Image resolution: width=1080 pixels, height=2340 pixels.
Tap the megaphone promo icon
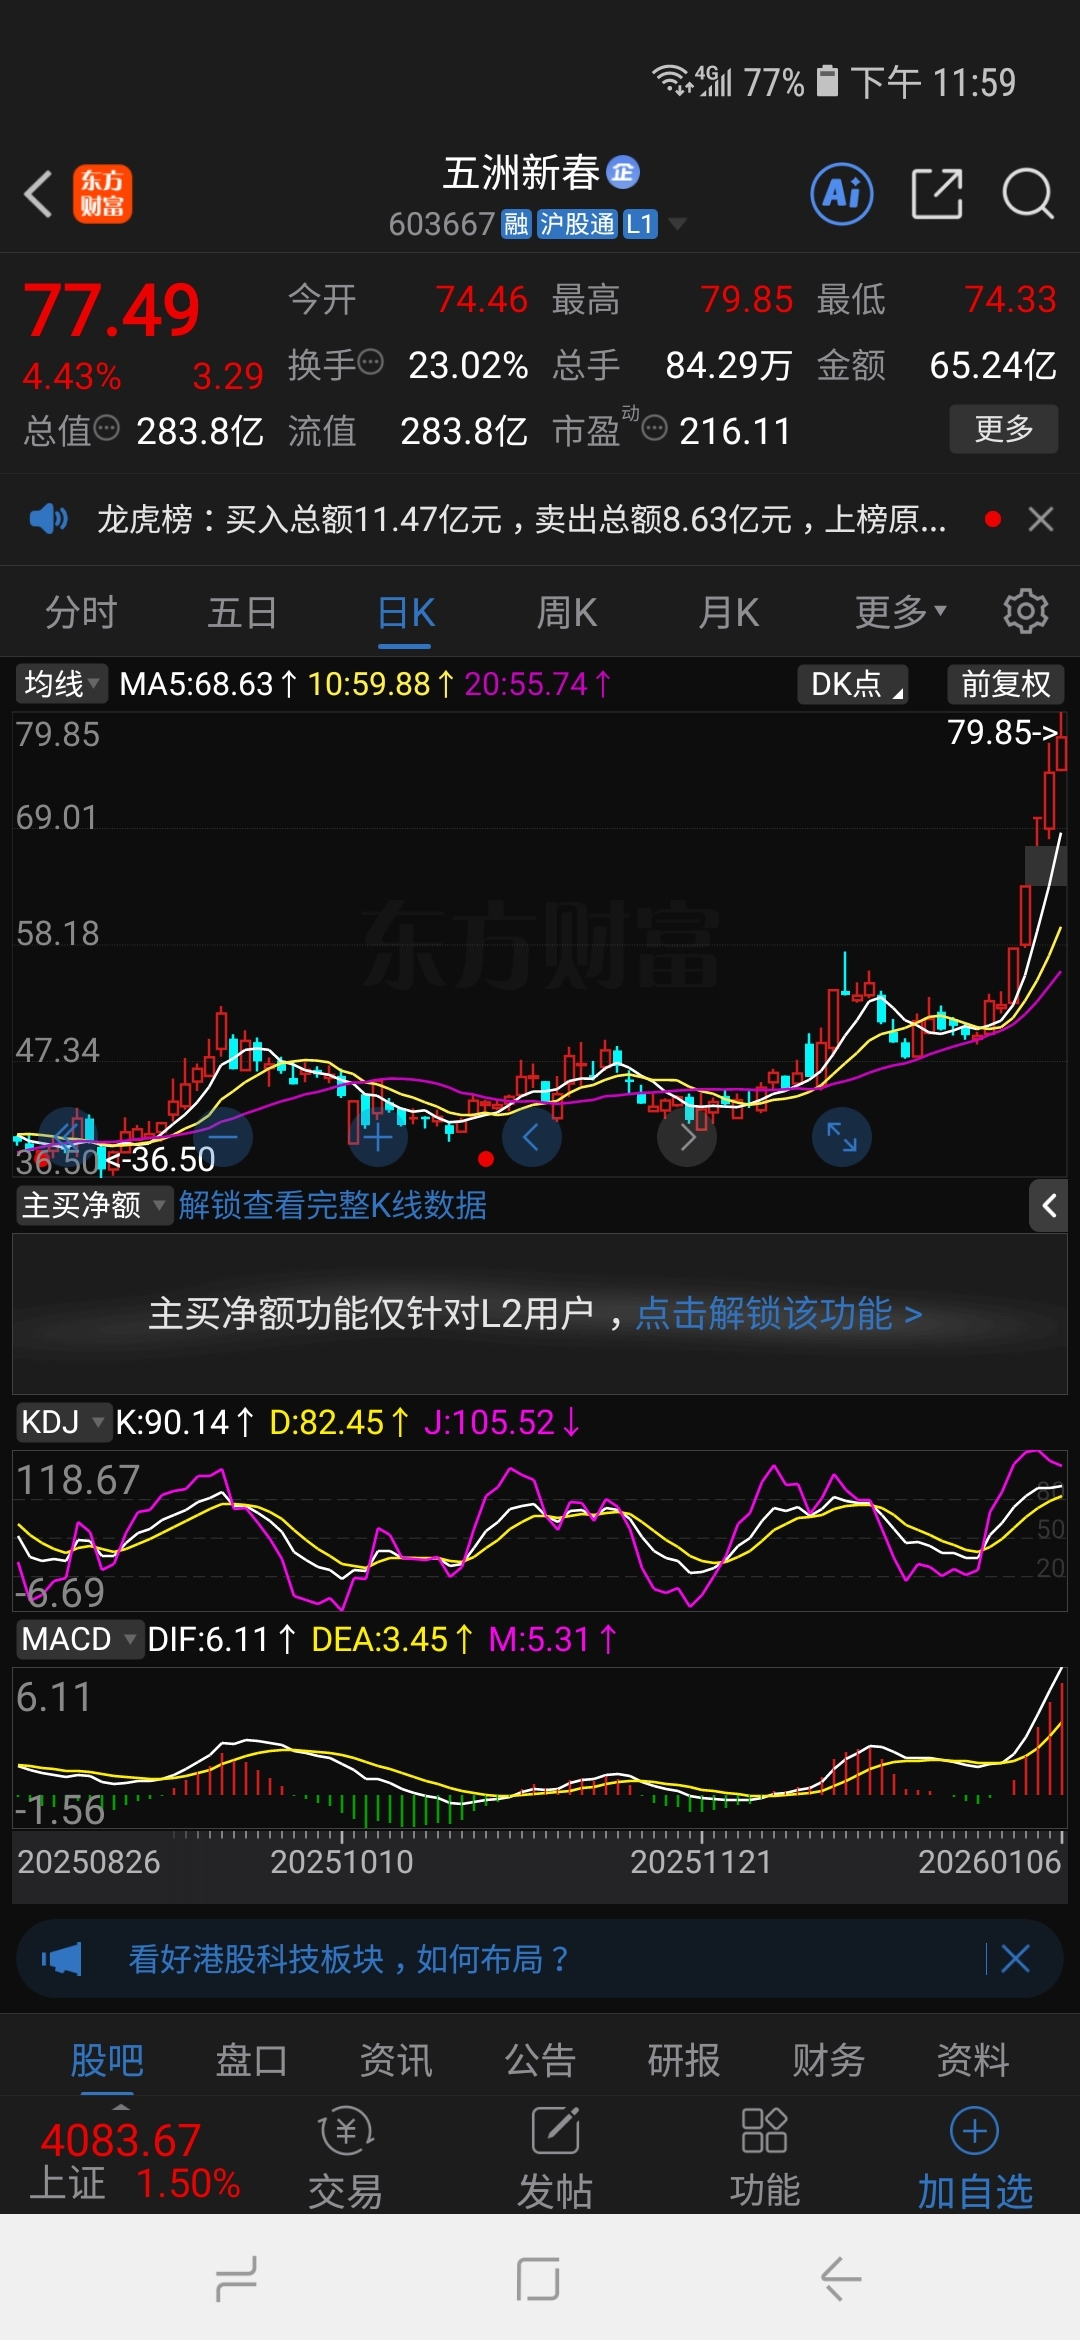61,1958
